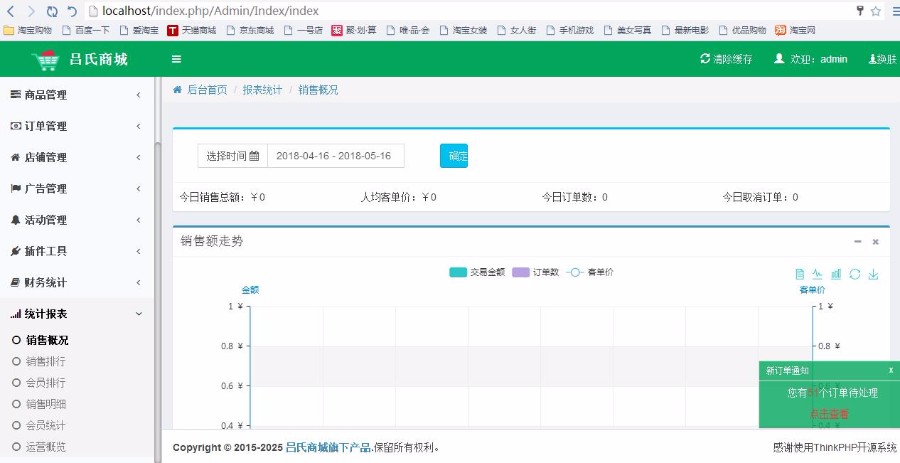Expand the 店铺管理 menu

coord(77,158)
